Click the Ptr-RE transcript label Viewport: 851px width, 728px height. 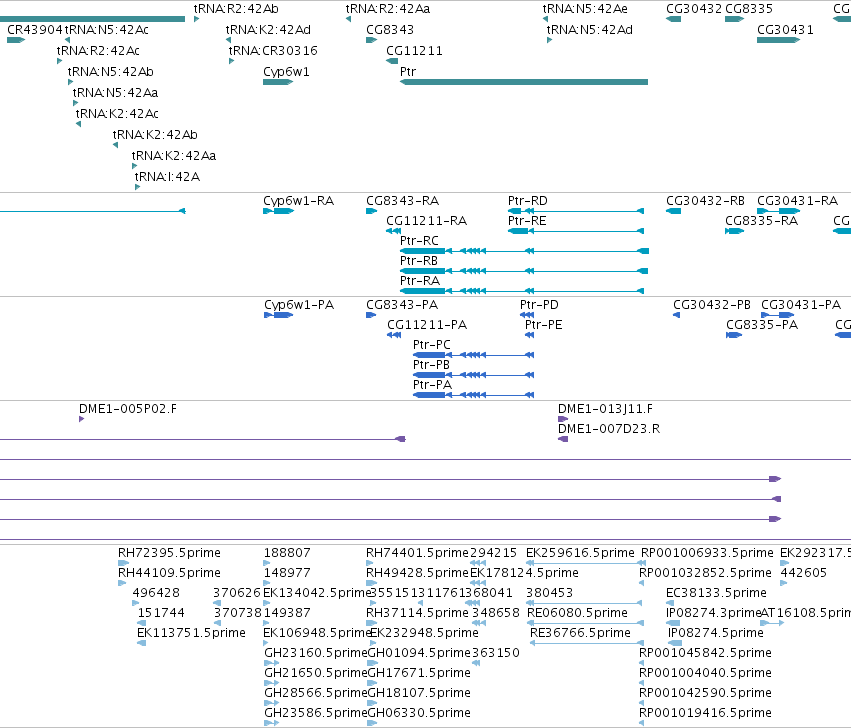pyautogui.click(x=527, y=221)
